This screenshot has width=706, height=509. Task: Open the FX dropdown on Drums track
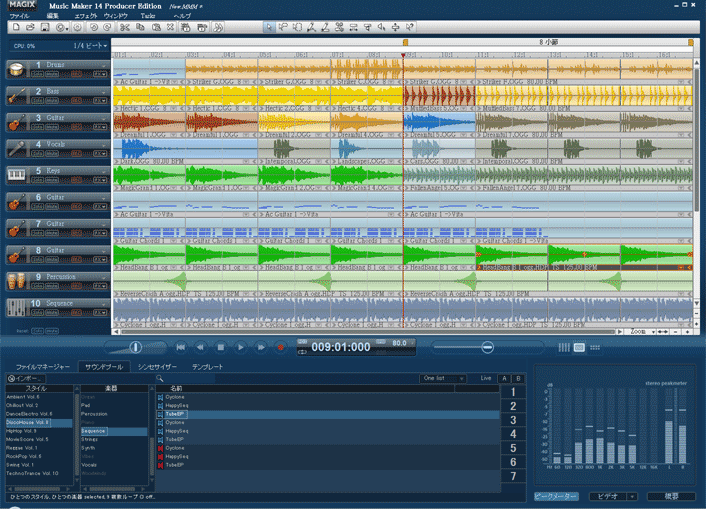100,73
